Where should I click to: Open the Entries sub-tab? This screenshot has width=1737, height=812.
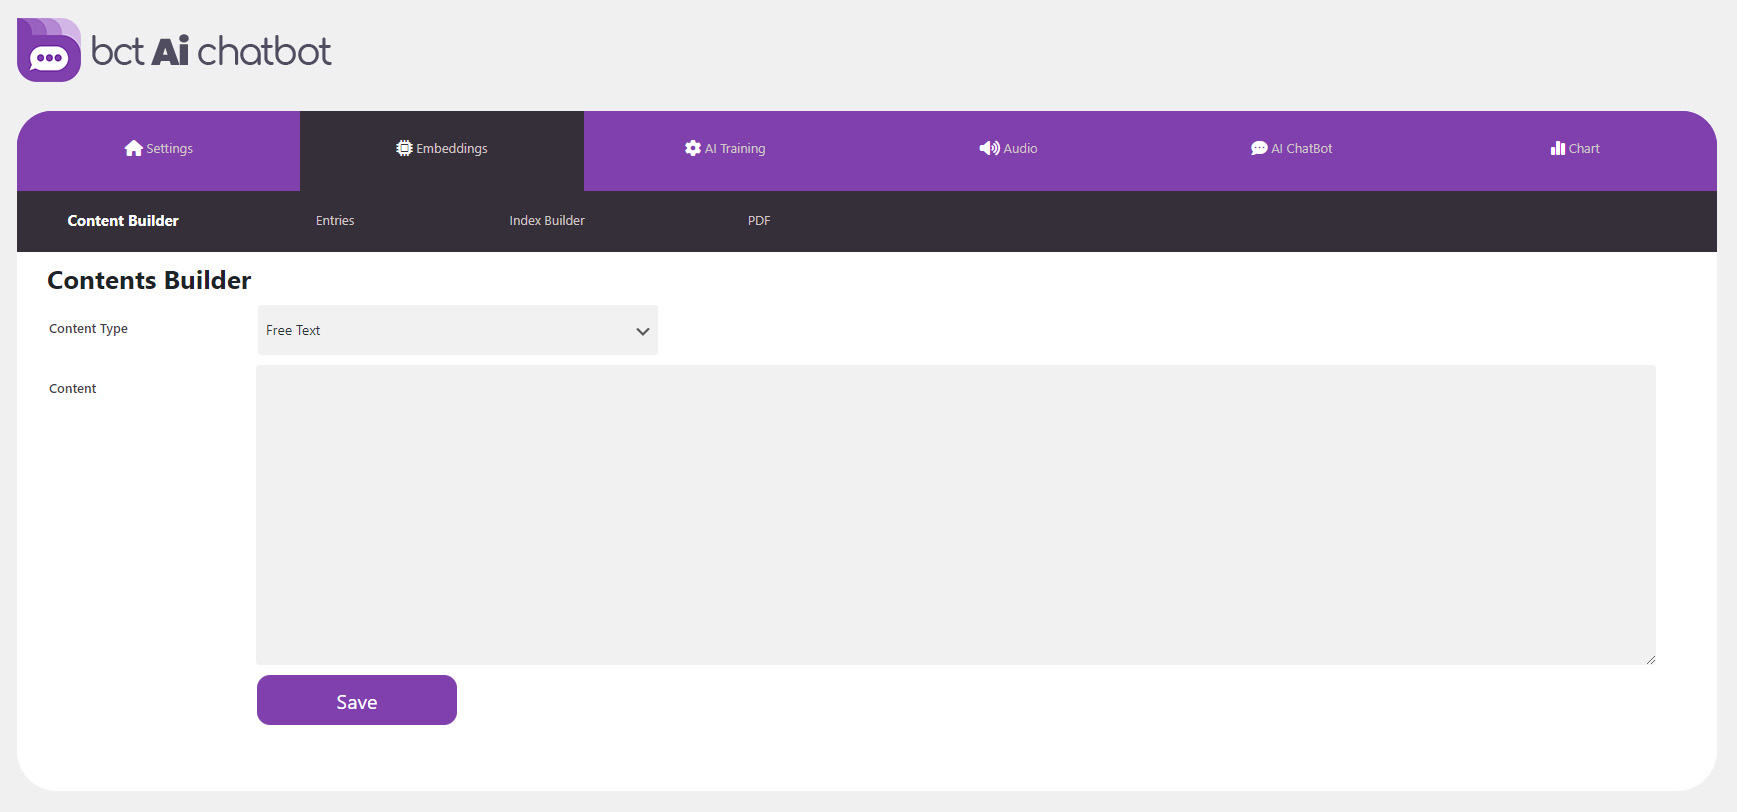tap(335, 221)
